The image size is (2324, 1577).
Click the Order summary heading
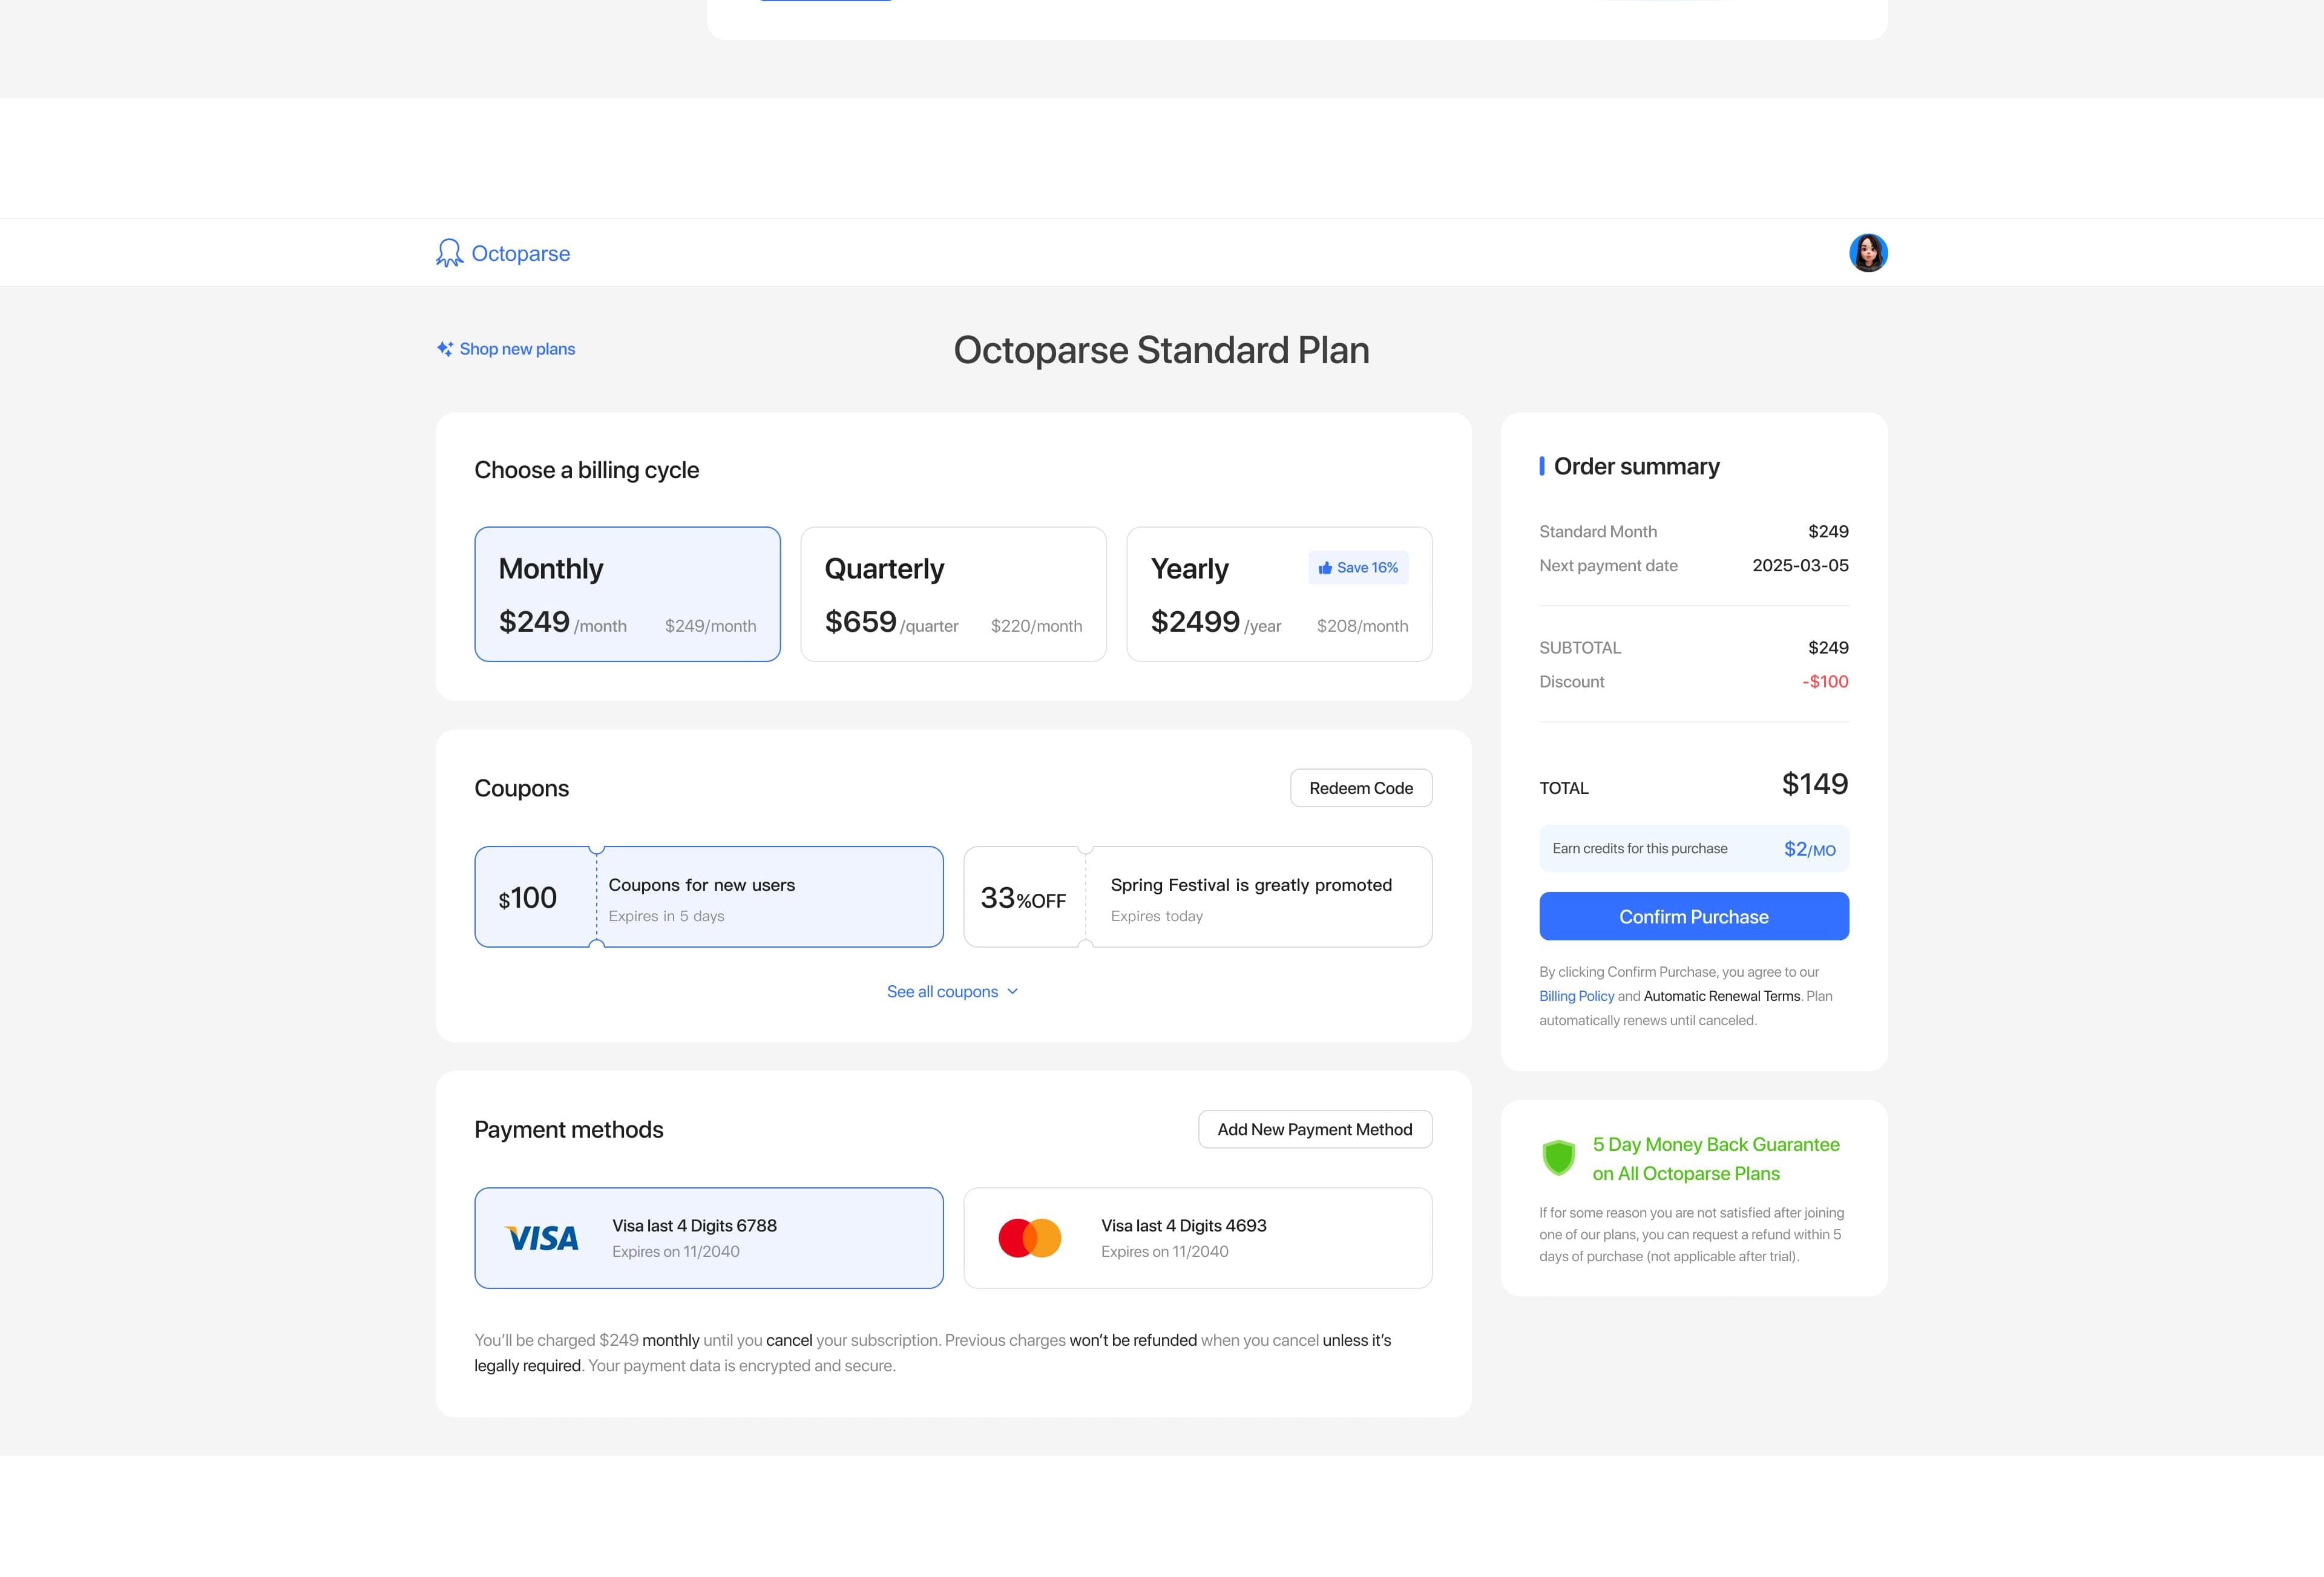(1637, 467)
